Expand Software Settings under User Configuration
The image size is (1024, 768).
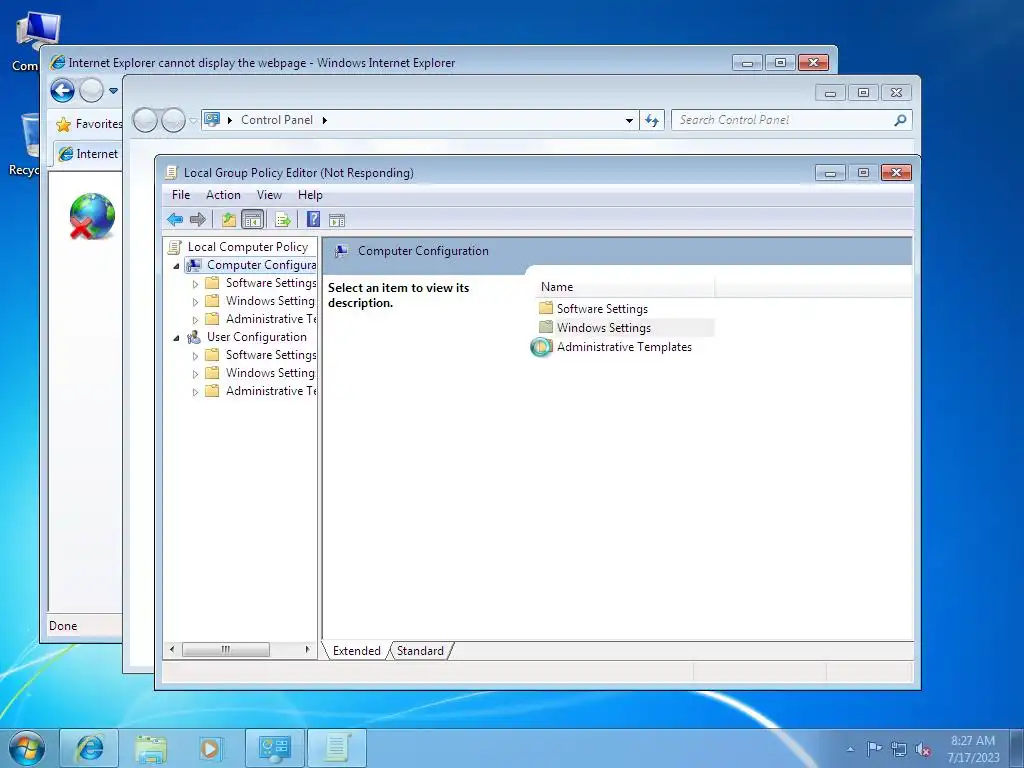(195, 356)
